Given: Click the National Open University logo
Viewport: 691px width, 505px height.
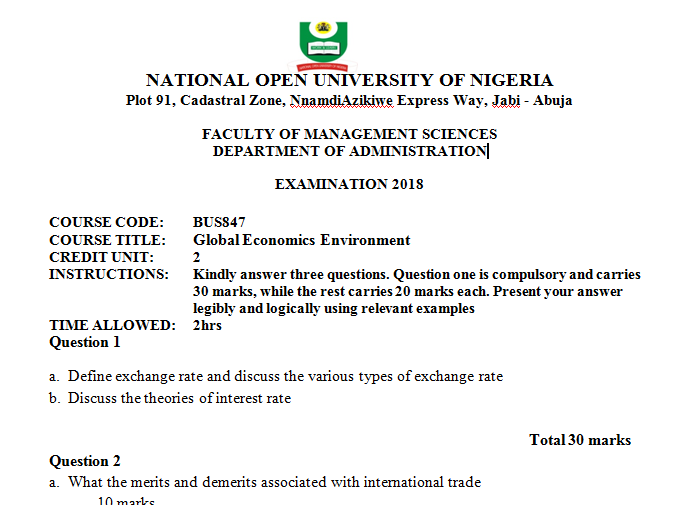Looking at the screenshot, I should pyautogui.click(x=323, y=39).
